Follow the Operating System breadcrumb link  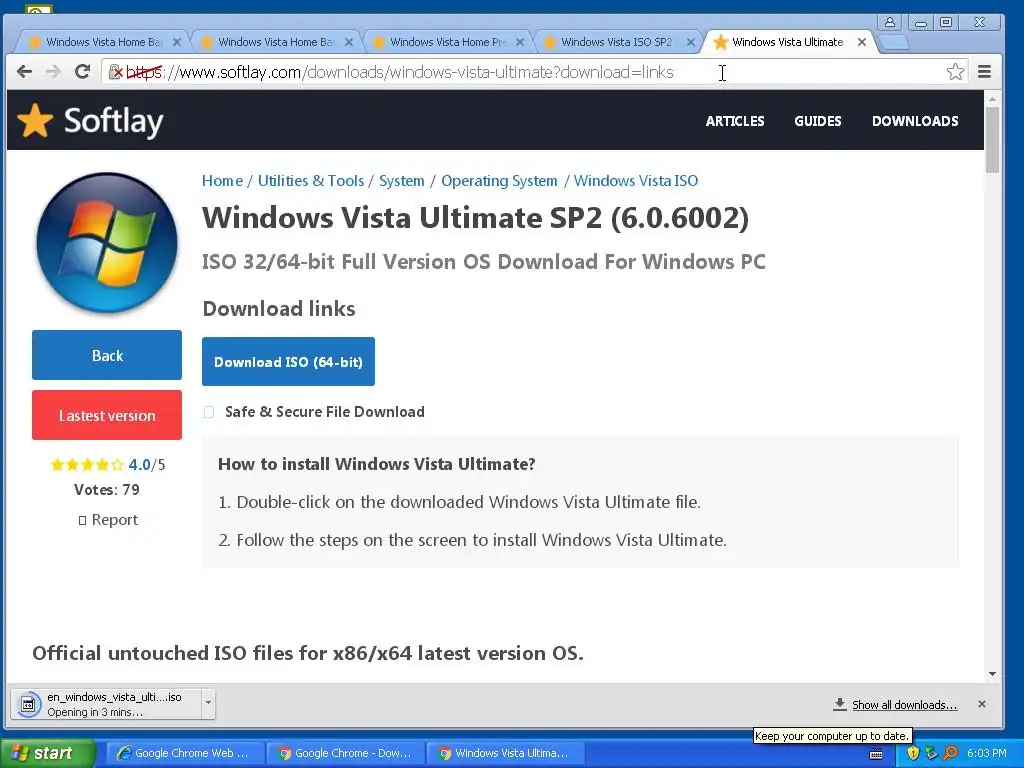click(499, 181)
